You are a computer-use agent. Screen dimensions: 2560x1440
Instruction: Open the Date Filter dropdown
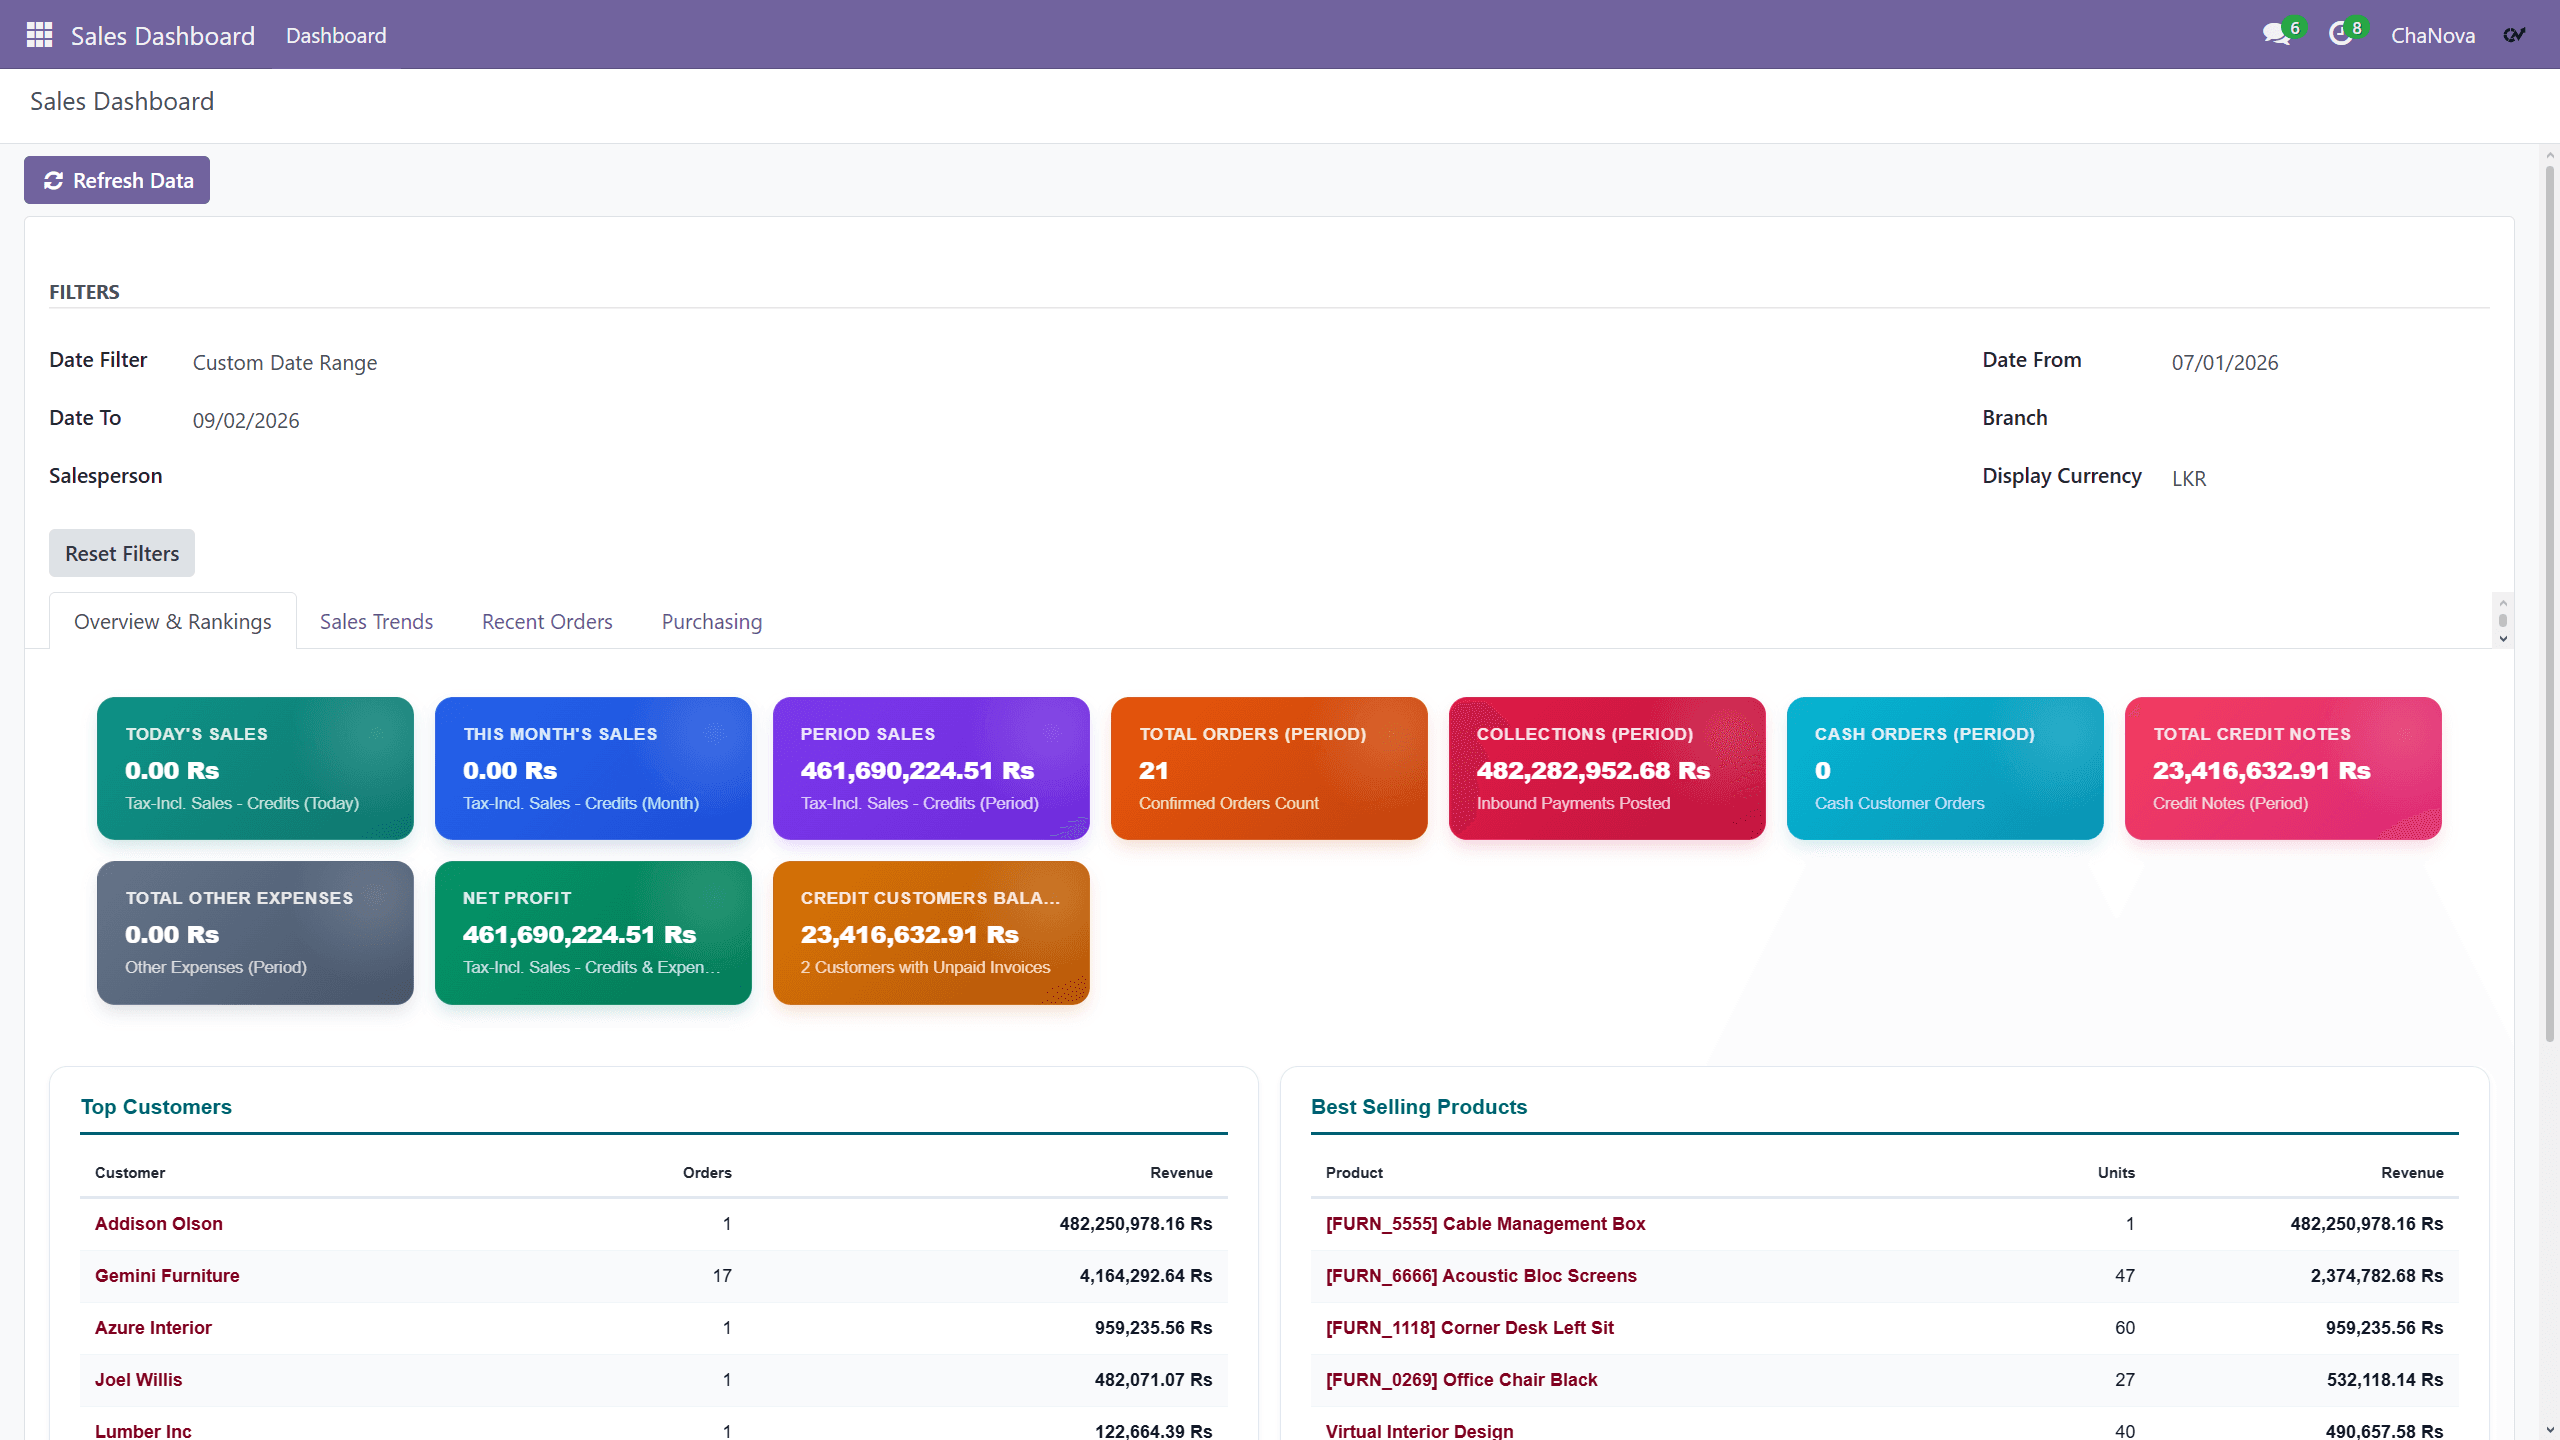pyautogui.click(x=285, y=363)
